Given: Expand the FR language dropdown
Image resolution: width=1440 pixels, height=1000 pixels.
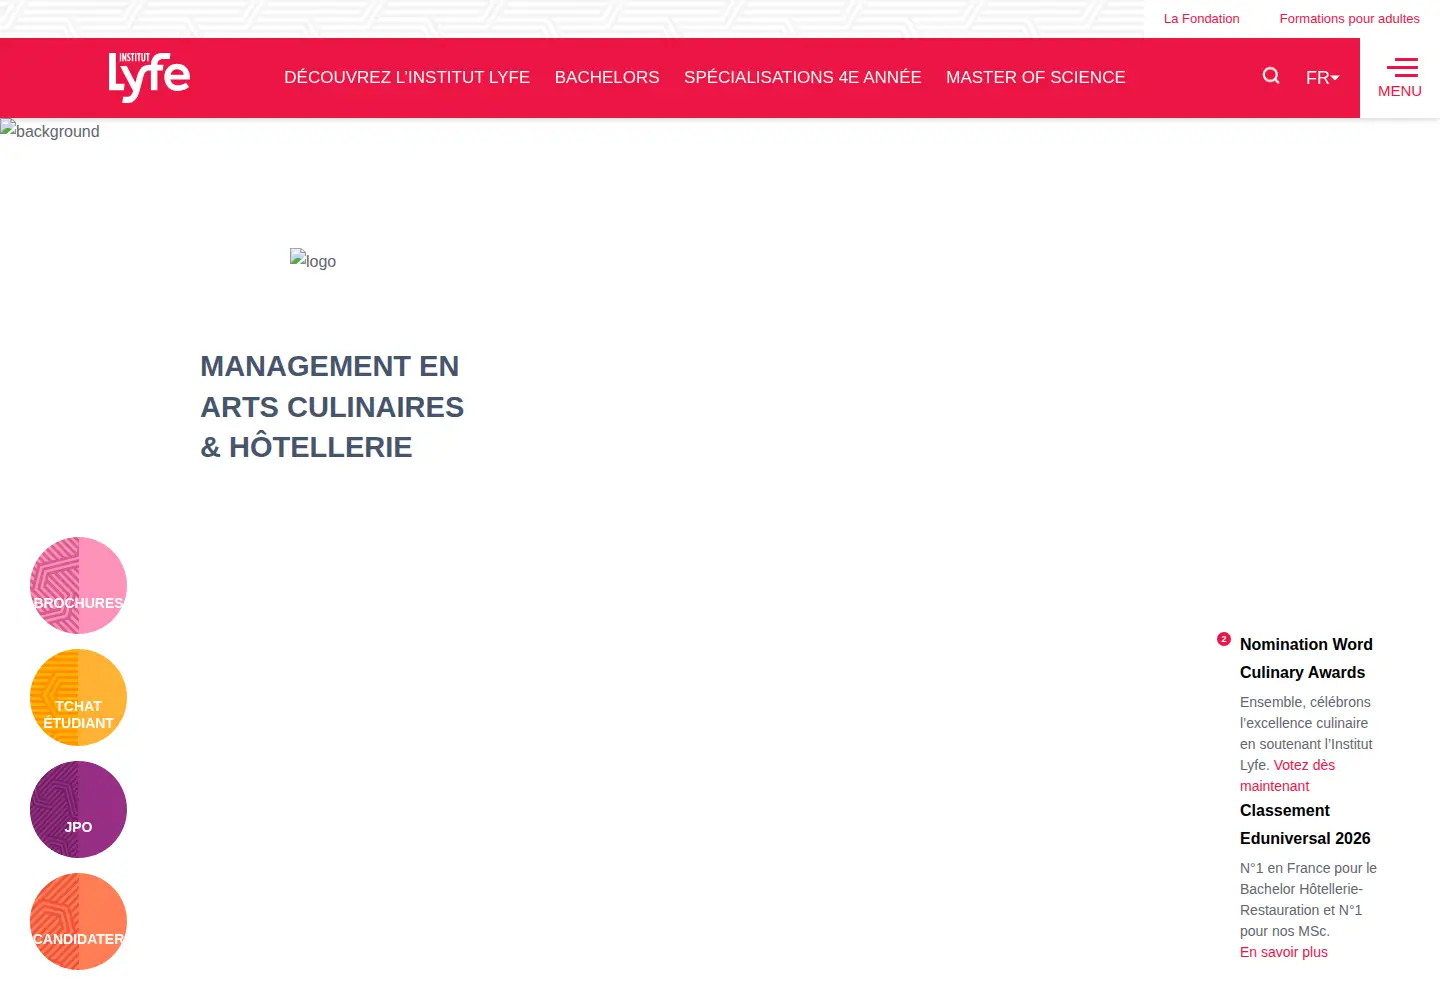Looking at the screenshot, I should pyautogui.click(x=1322, y=77).
